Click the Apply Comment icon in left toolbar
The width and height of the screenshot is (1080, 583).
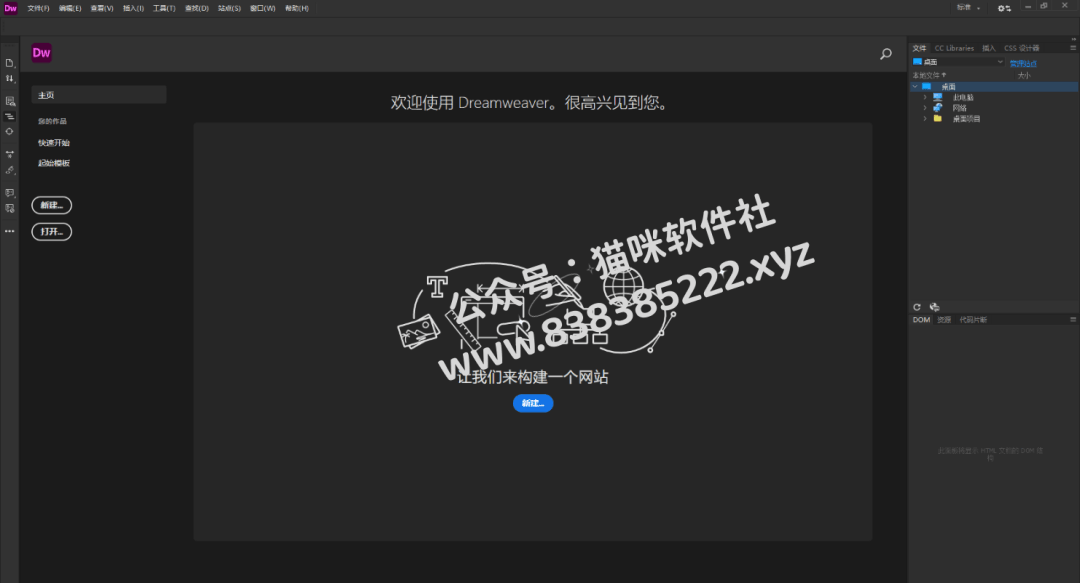click(10, 193)
